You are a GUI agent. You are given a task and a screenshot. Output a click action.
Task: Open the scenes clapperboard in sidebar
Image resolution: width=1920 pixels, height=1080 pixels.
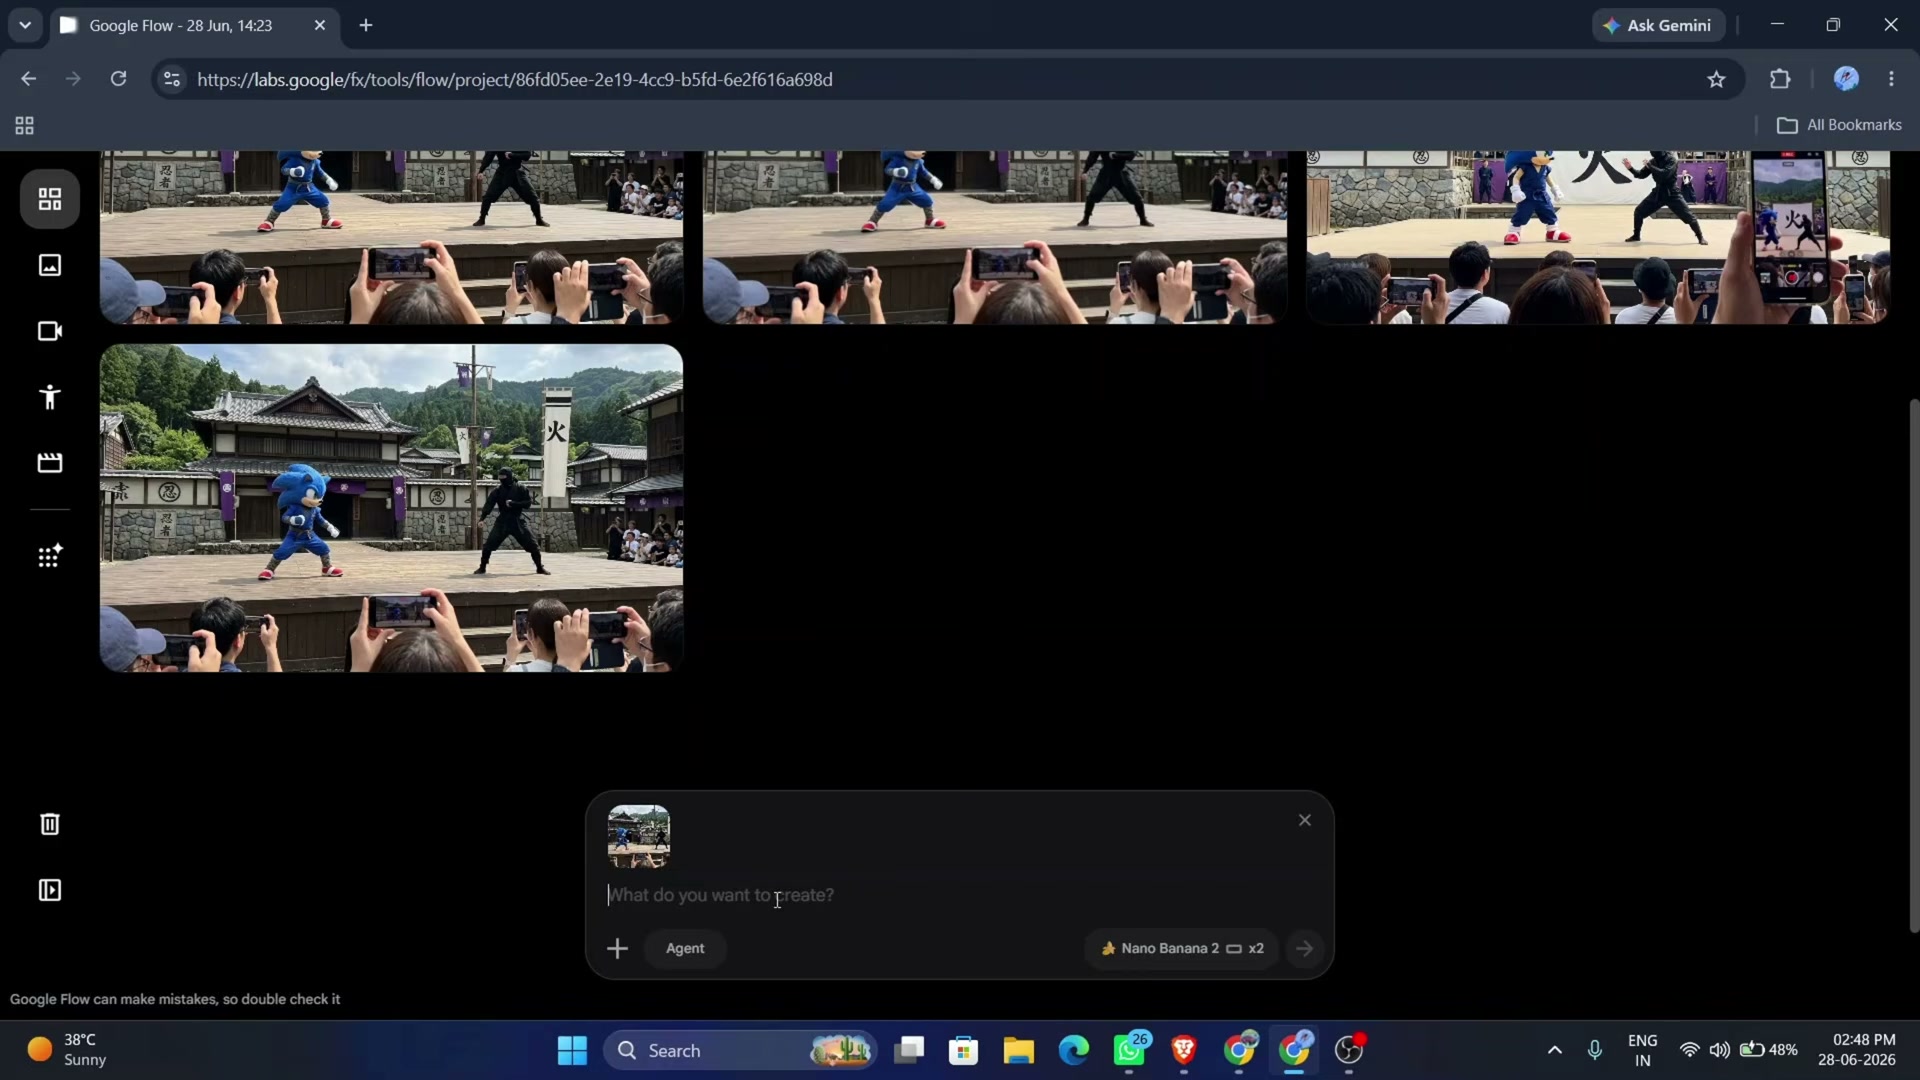point(49,463)
